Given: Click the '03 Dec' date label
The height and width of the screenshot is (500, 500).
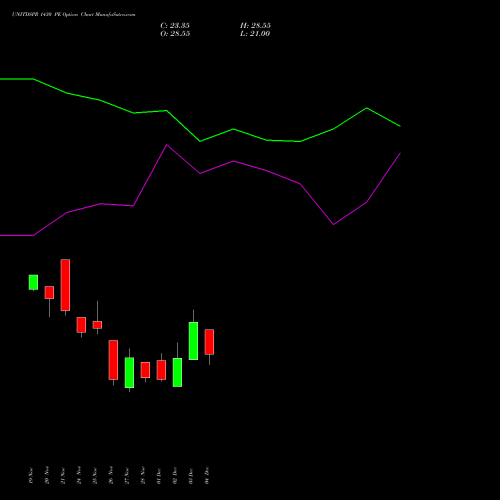Looking at the screenshot, I should (191, 475).
